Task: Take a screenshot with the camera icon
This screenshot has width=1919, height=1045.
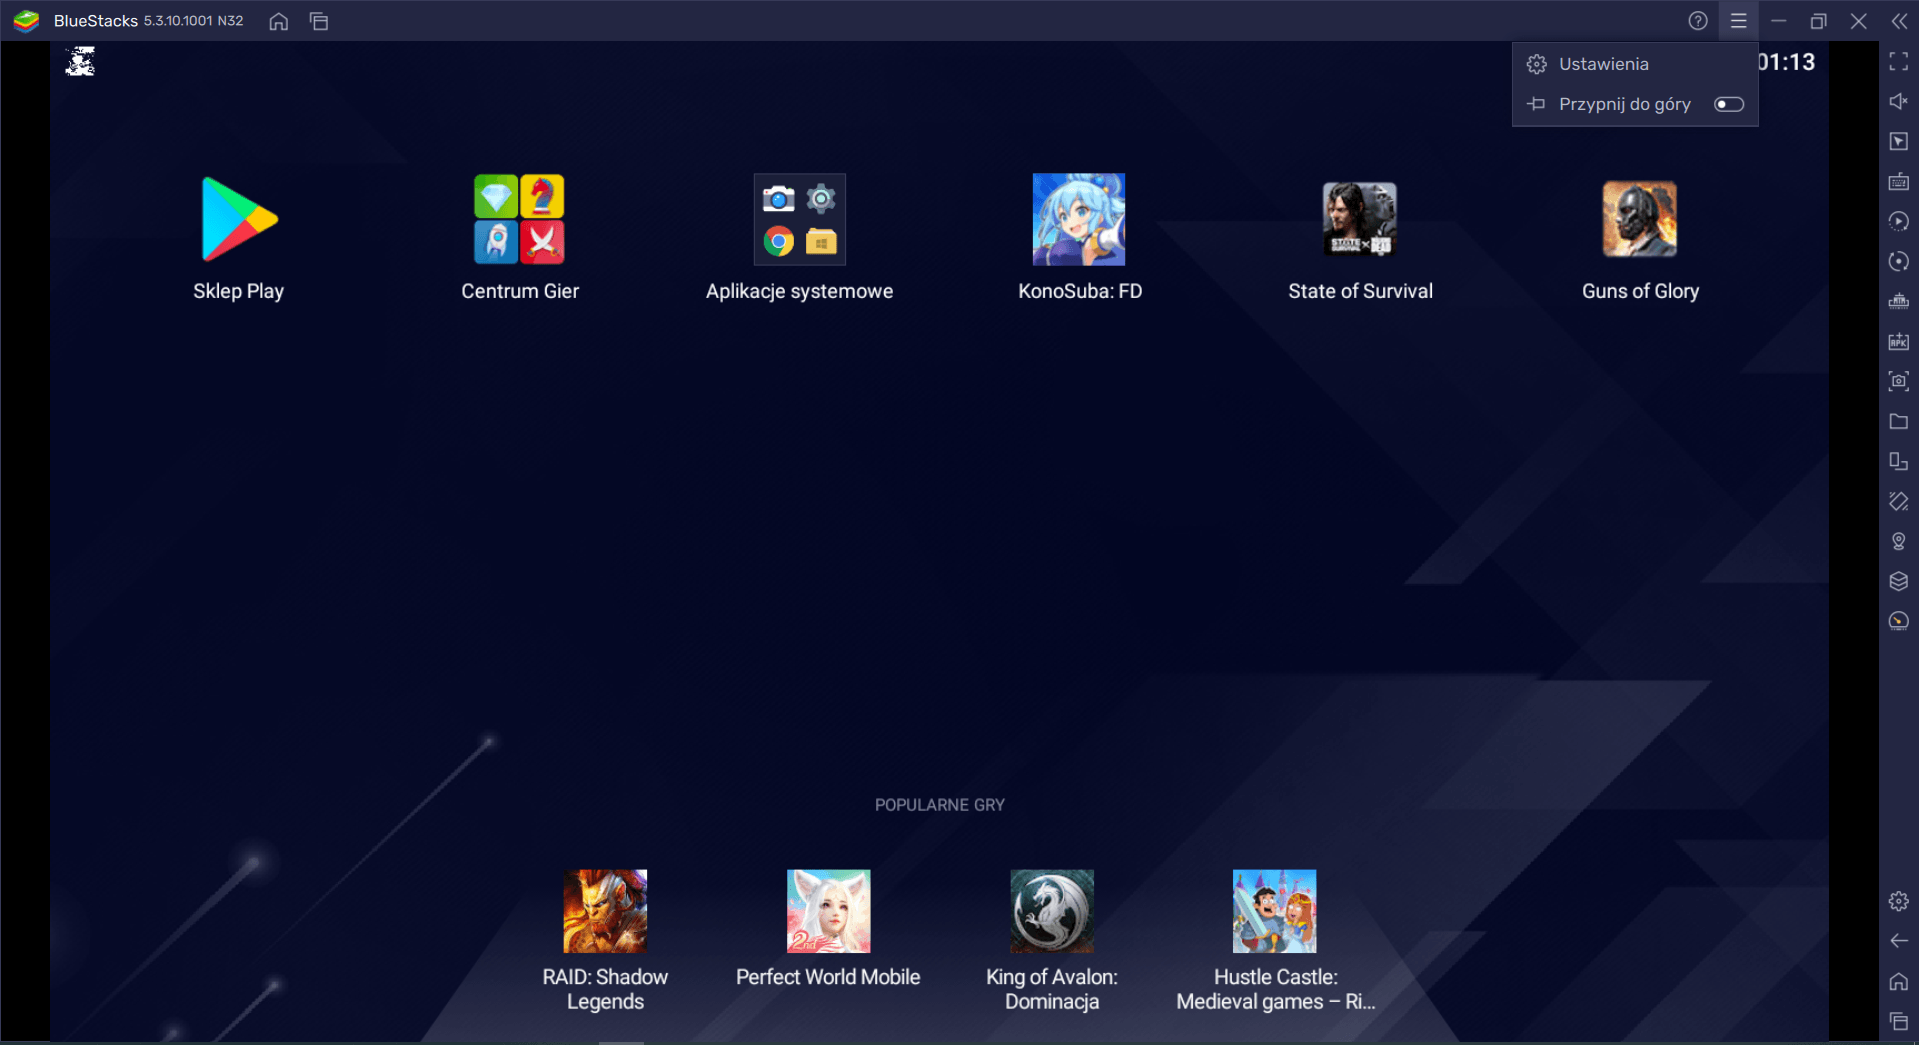Action: point(1899,382)
